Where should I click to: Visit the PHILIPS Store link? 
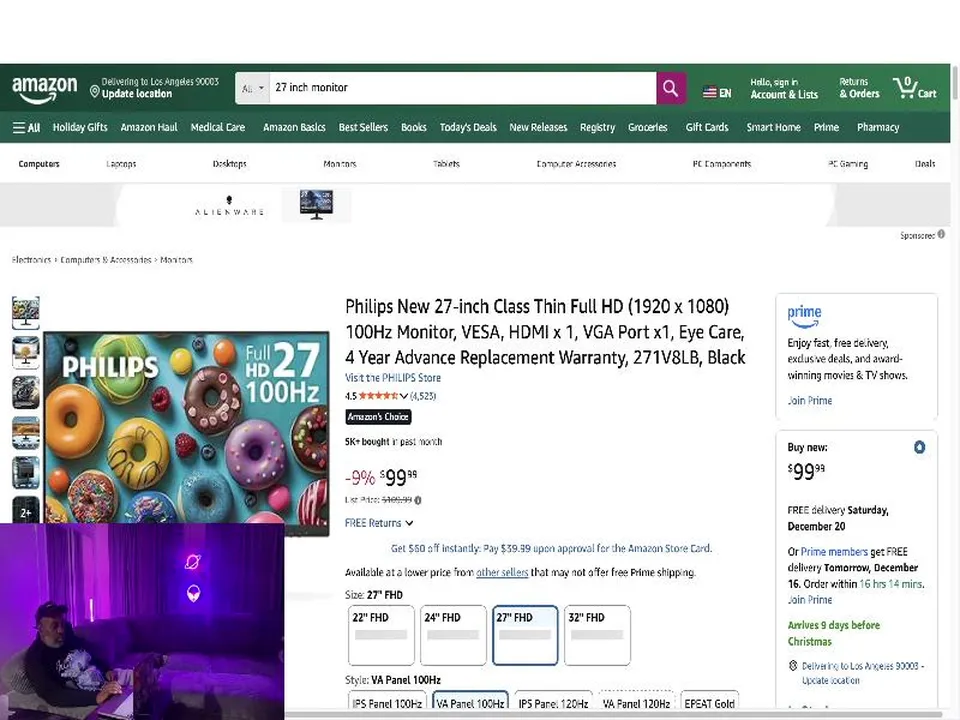[393, 378]
